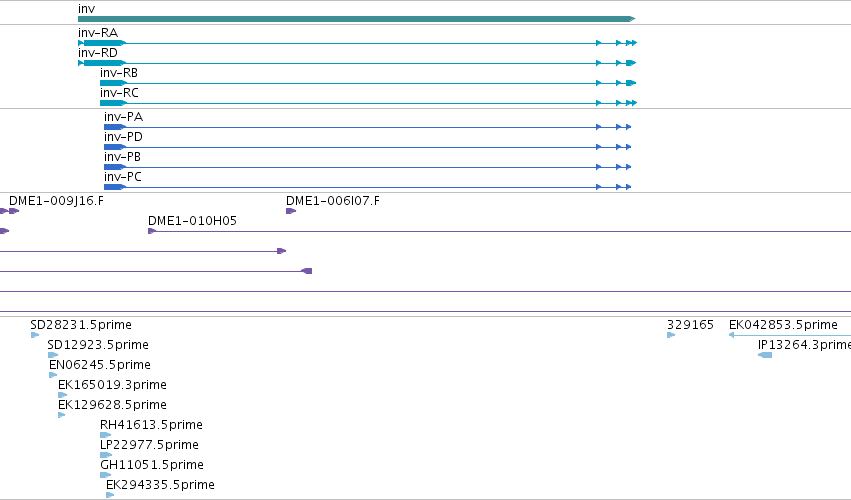Select the GH11051.5prime EST label
This screenshot has height=500, width=851.
152,465
